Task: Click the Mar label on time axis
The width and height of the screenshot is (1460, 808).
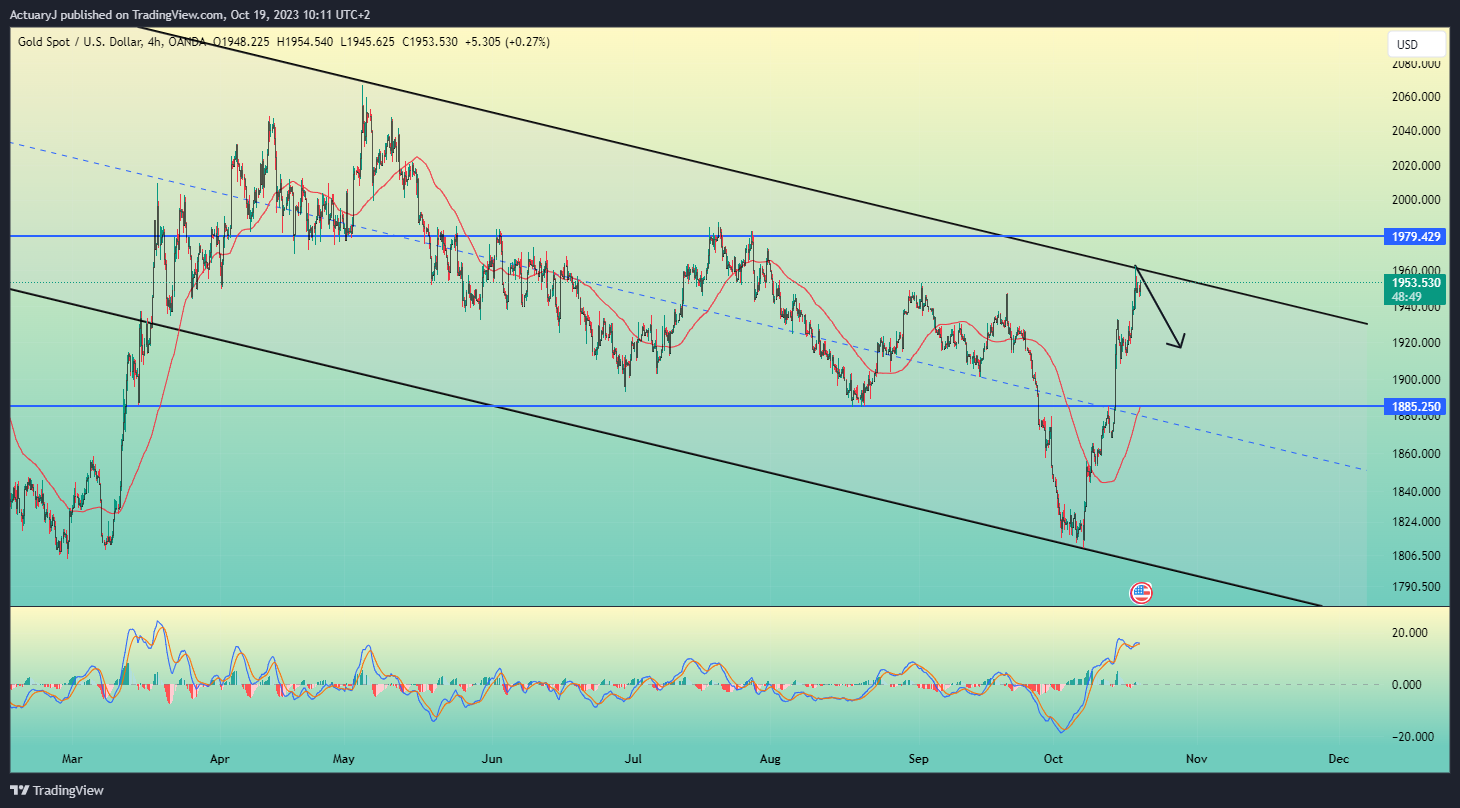Action: (x=71, y=759)
